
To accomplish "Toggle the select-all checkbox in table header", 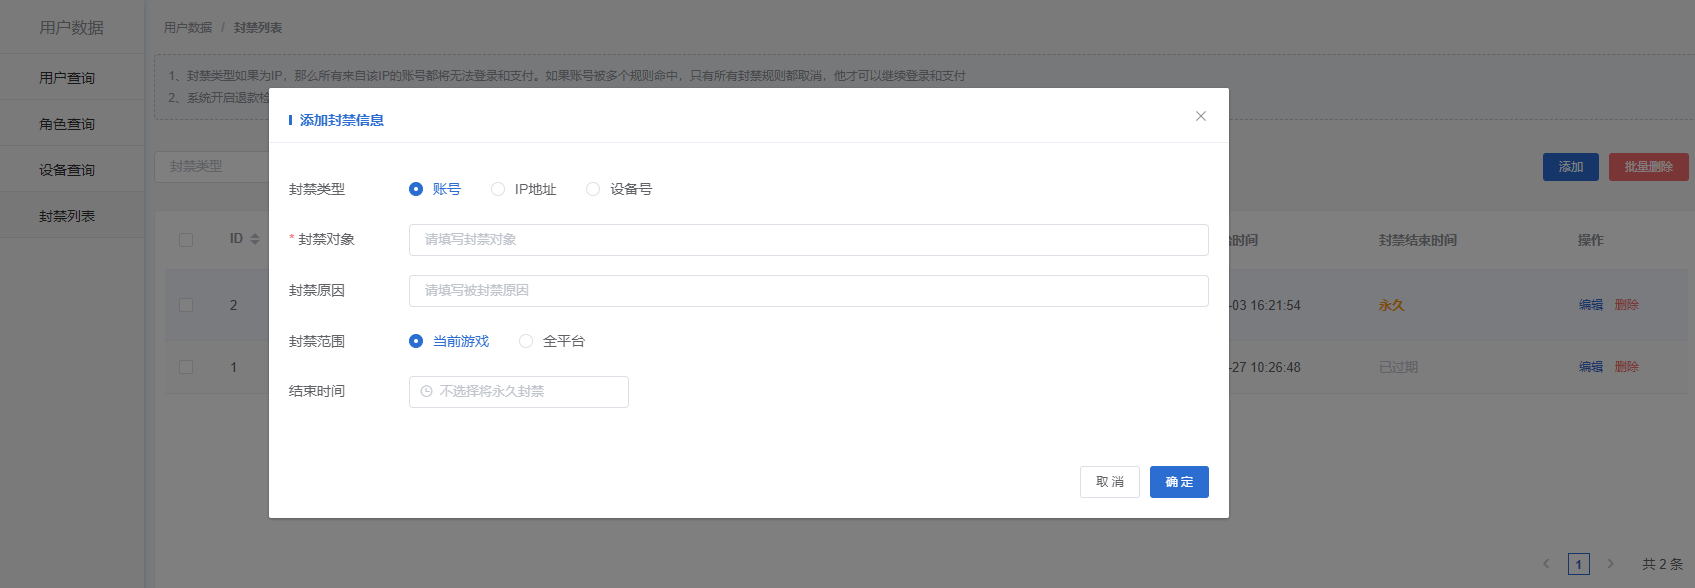I will click(186, 240).
